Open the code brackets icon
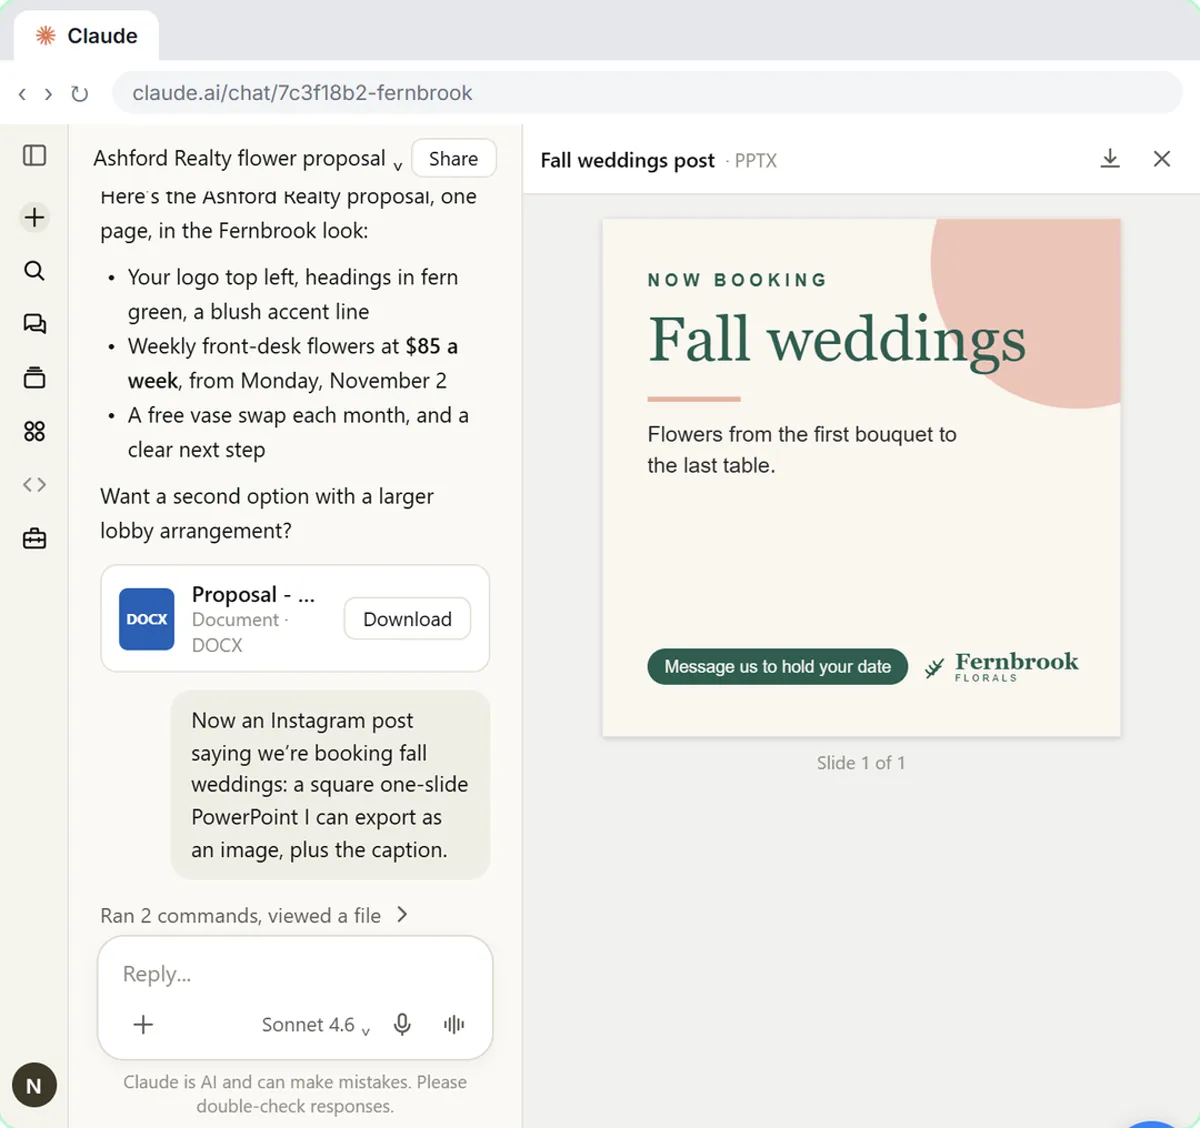This screenshot has width=1200, height=1128. (x=34, y=485)
